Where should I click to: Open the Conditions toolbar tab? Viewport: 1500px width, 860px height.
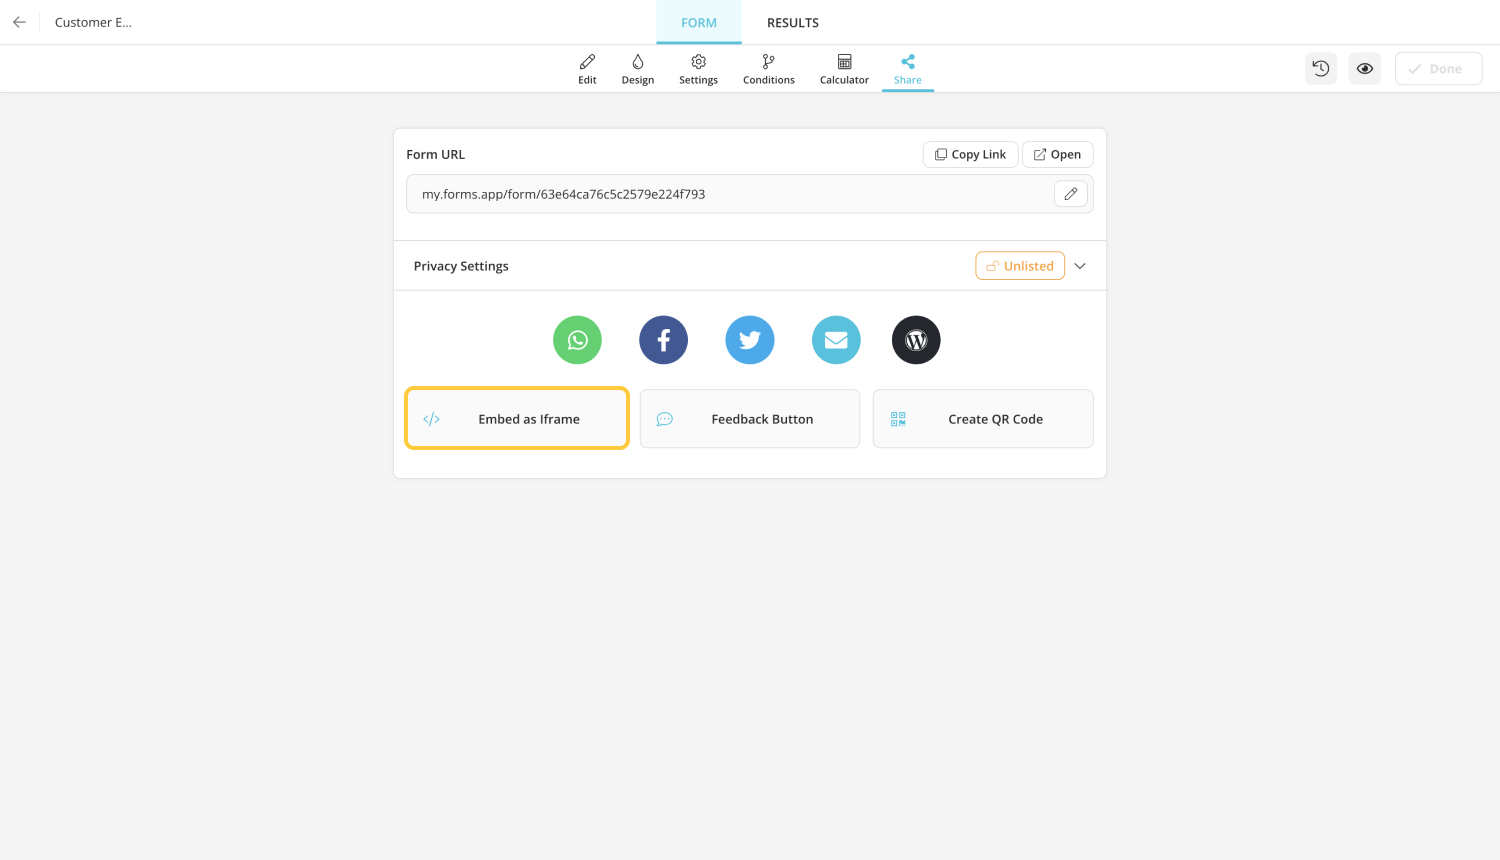tap(768, 69)
